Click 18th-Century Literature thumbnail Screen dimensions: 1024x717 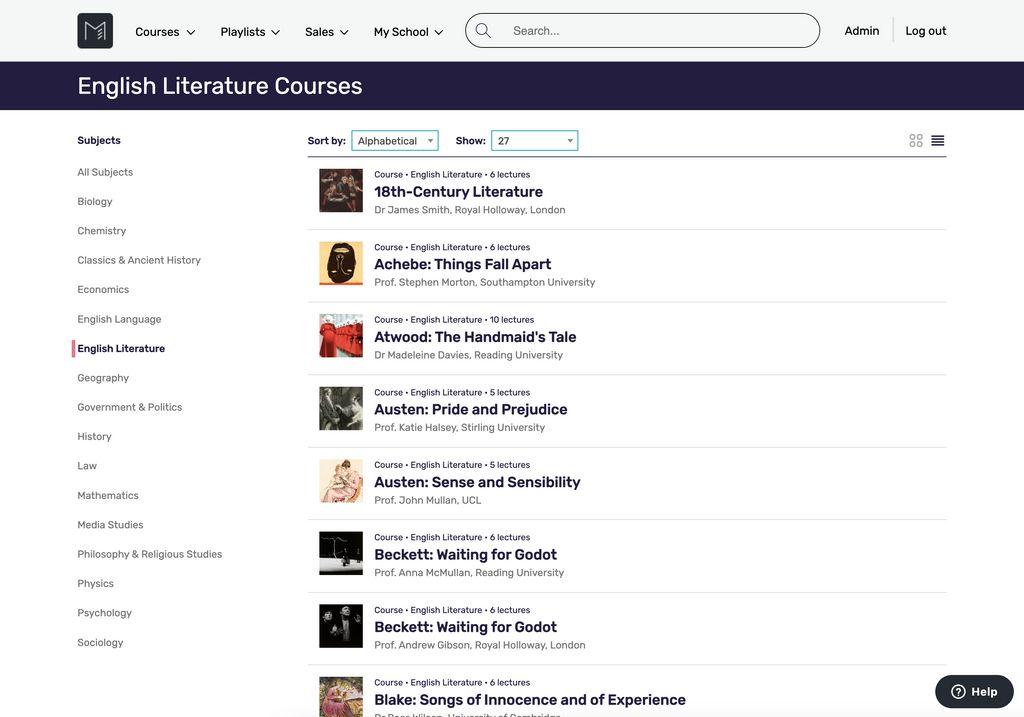click(x=341, y=191)
